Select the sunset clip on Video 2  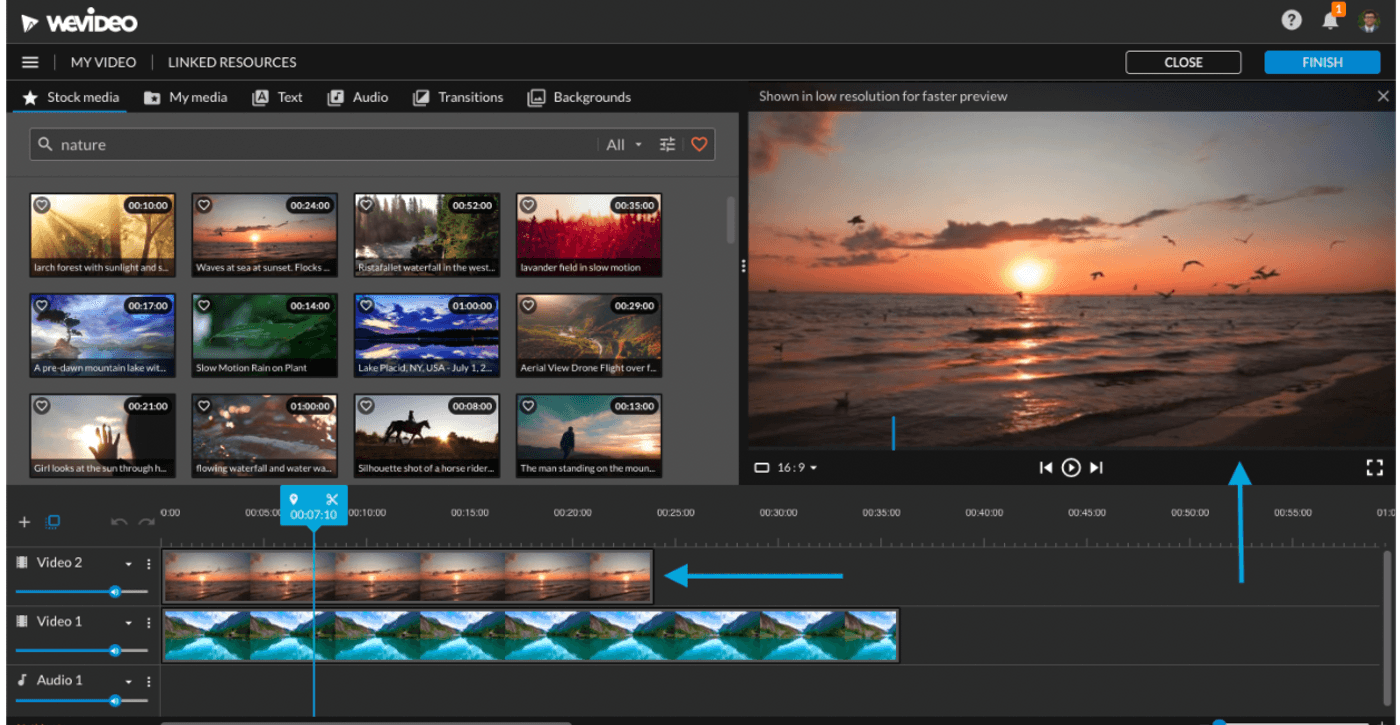[x=407, y=576]
